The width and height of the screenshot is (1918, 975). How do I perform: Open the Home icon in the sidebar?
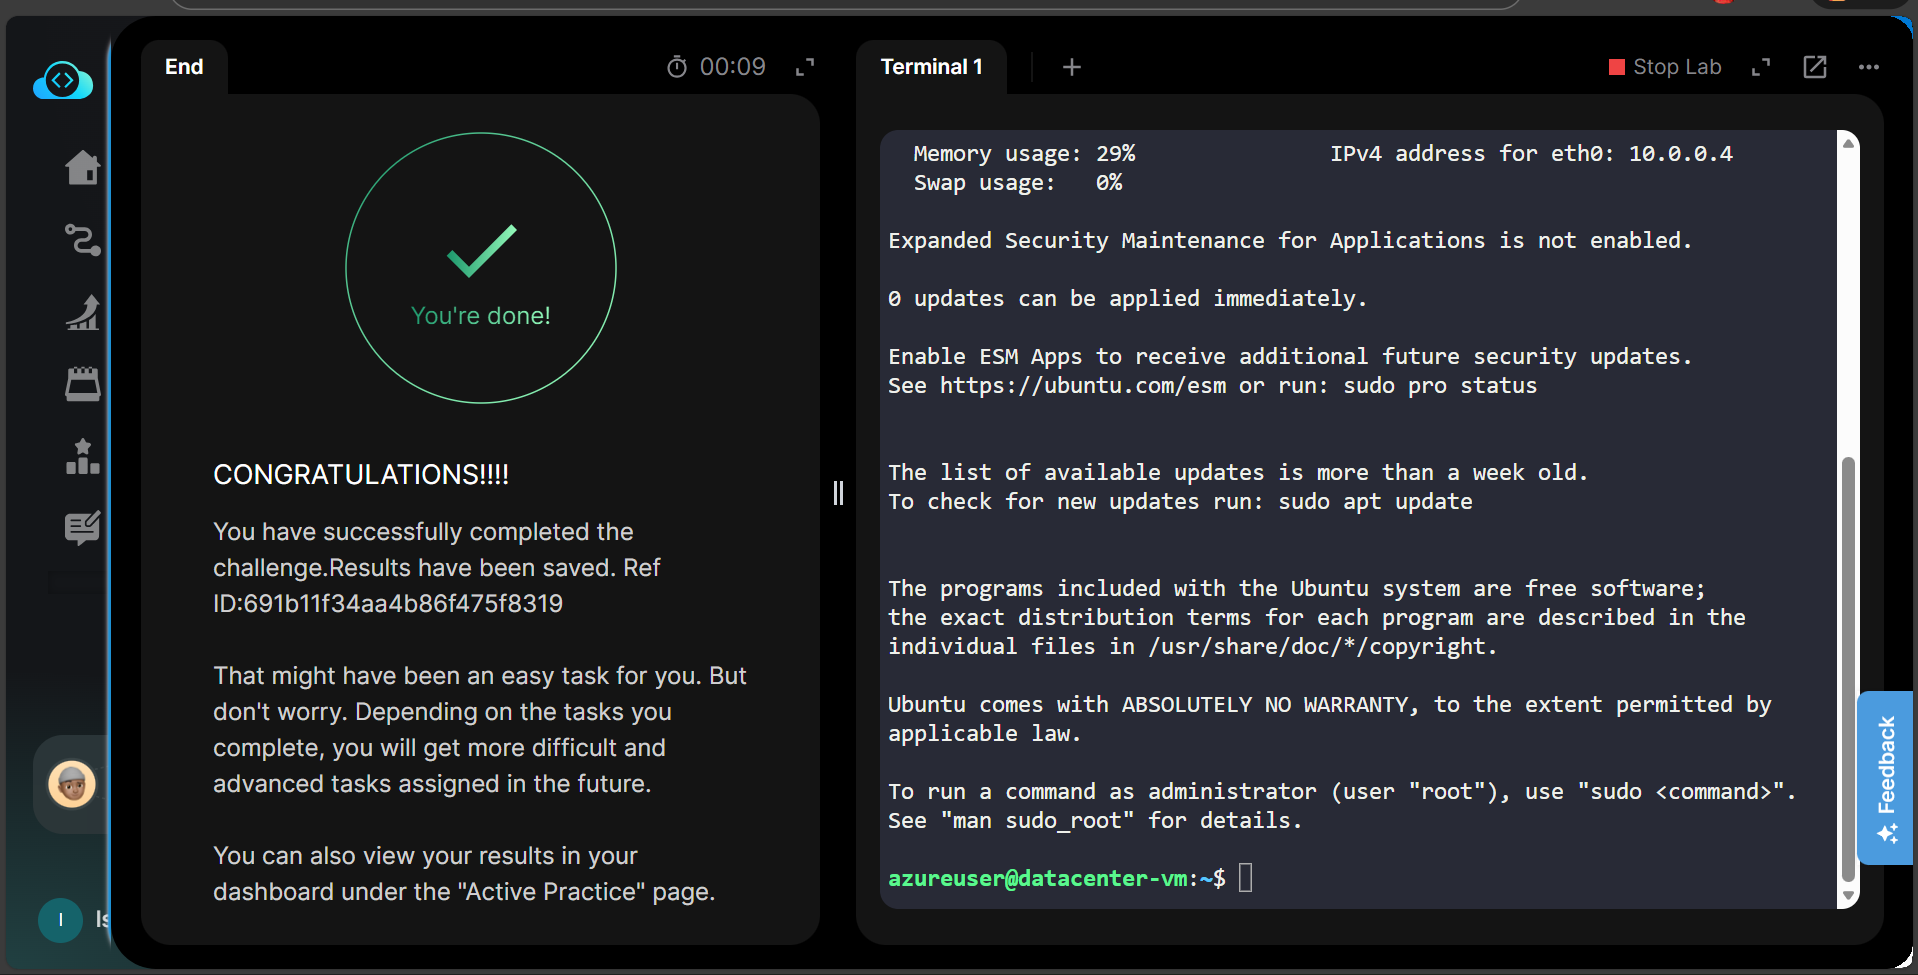click(x=82, y=168)
